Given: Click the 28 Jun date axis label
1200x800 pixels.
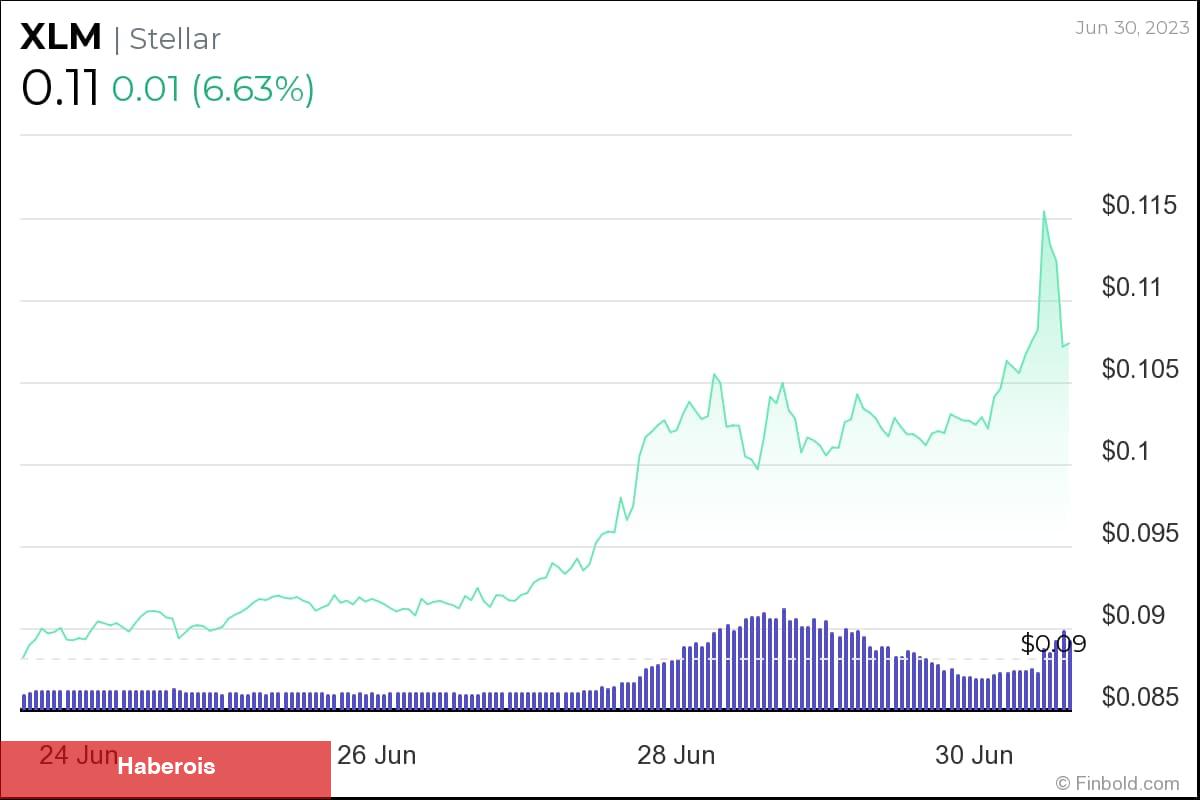Looking at the screenshot, I should click(x=676, y=755).
